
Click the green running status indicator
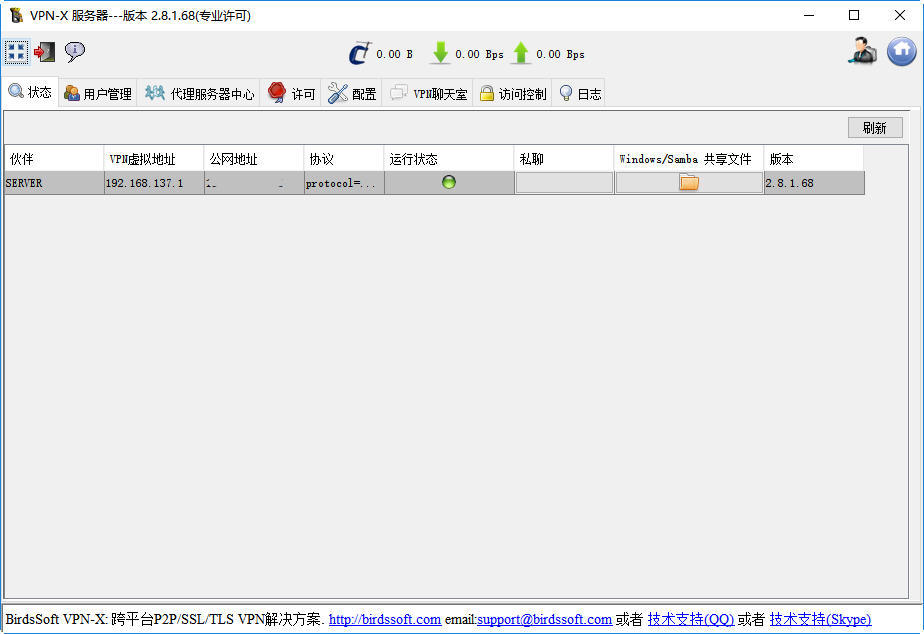pos(448,182)
